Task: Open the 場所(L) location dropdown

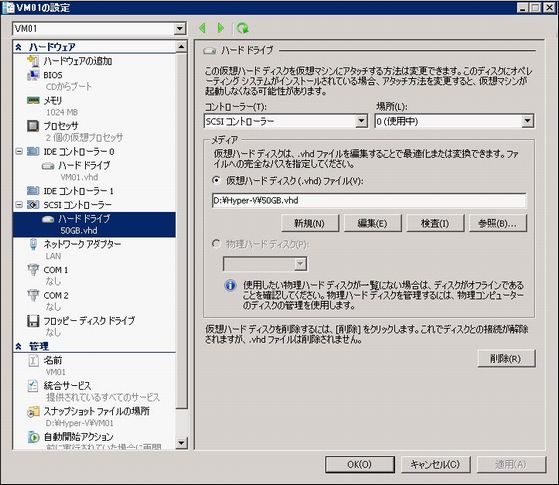Action: tap(528, 121)
